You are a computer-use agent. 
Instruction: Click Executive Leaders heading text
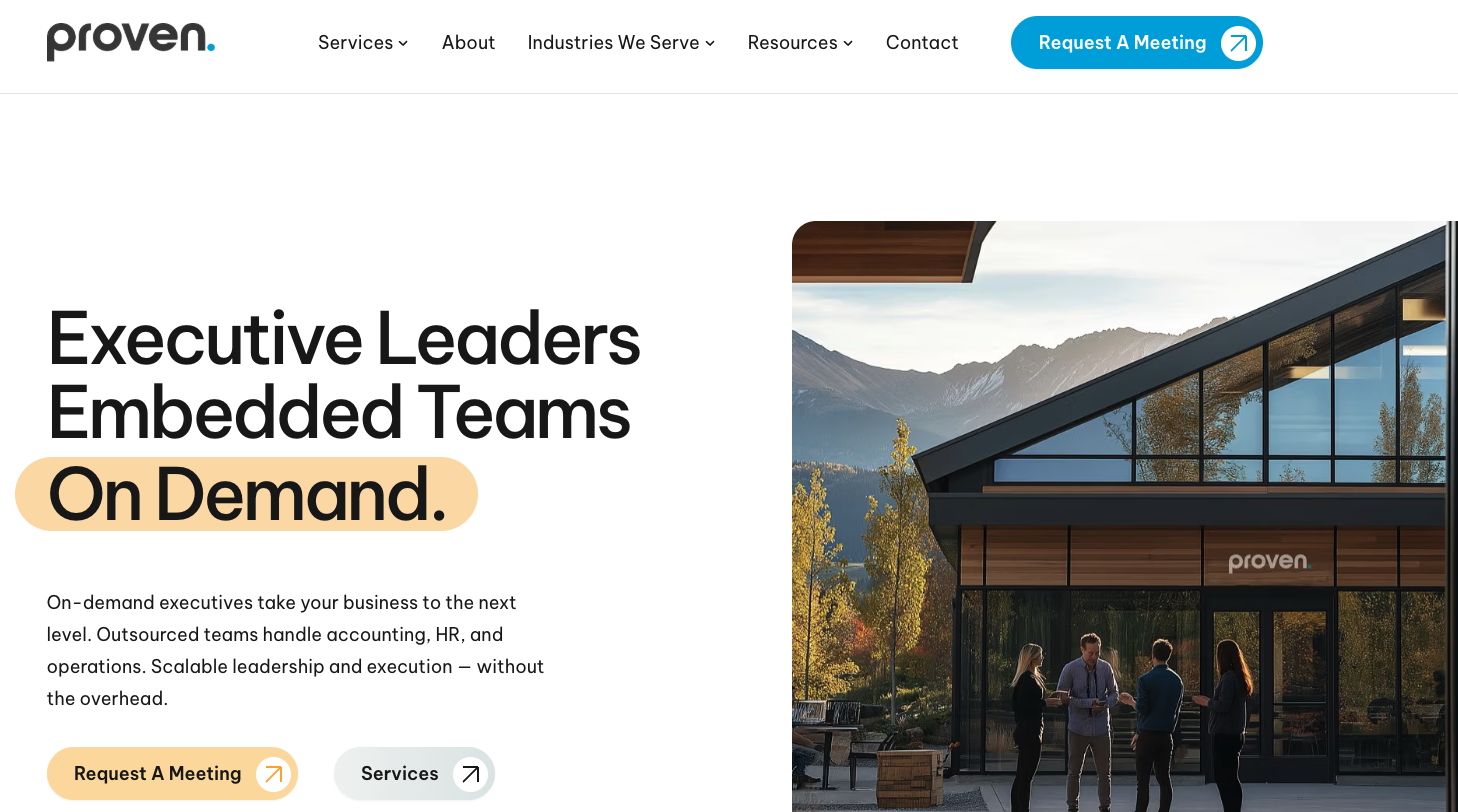[344, 338]
